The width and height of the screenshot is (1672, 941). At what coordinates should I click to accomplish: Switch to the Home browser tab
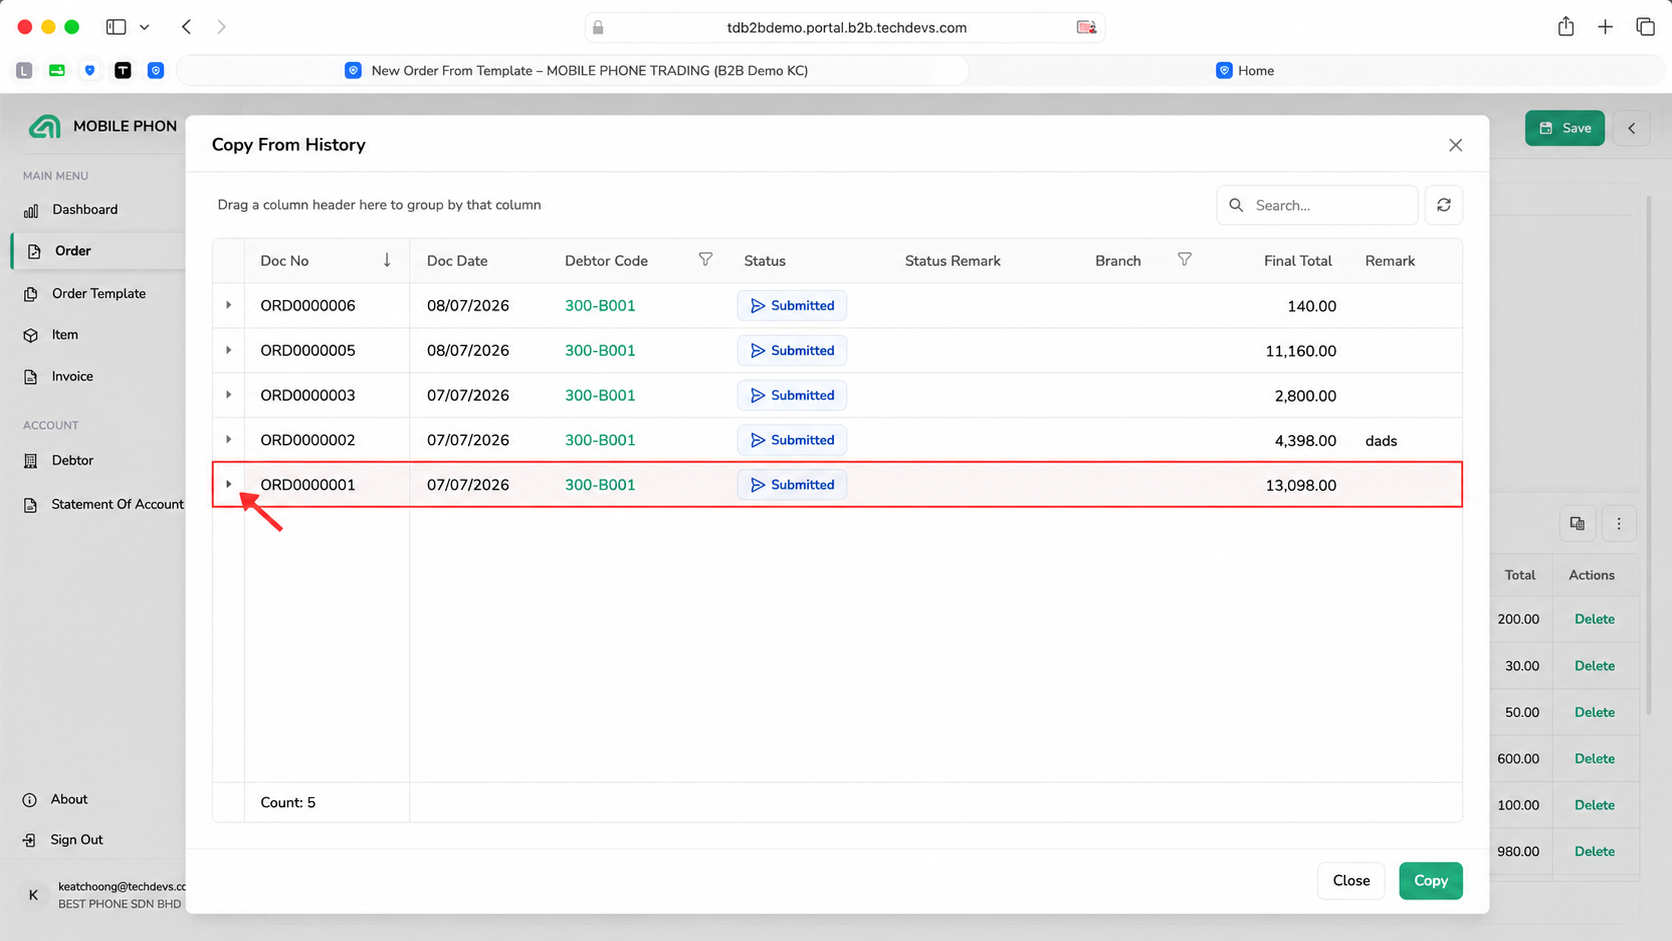tap(1245, 71)
